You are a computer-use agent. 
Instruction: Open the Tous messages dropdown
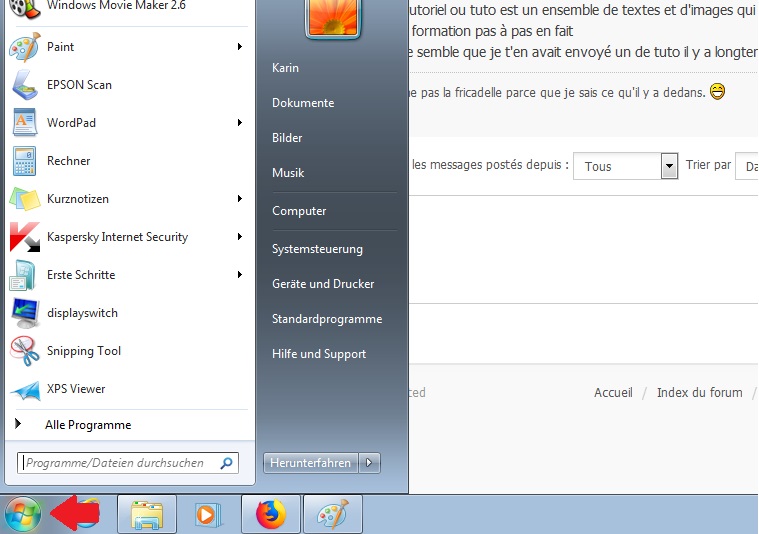tap(669, 166)
